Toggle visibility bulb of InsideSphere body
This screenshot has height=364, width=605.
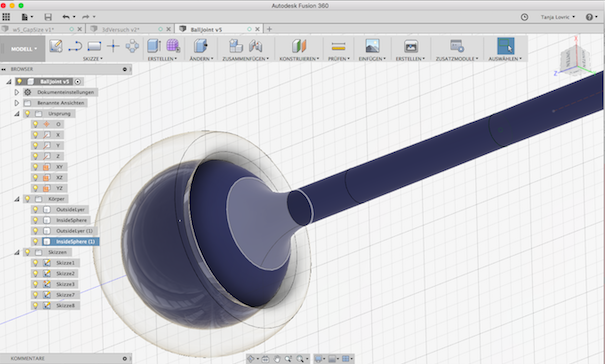35,220
